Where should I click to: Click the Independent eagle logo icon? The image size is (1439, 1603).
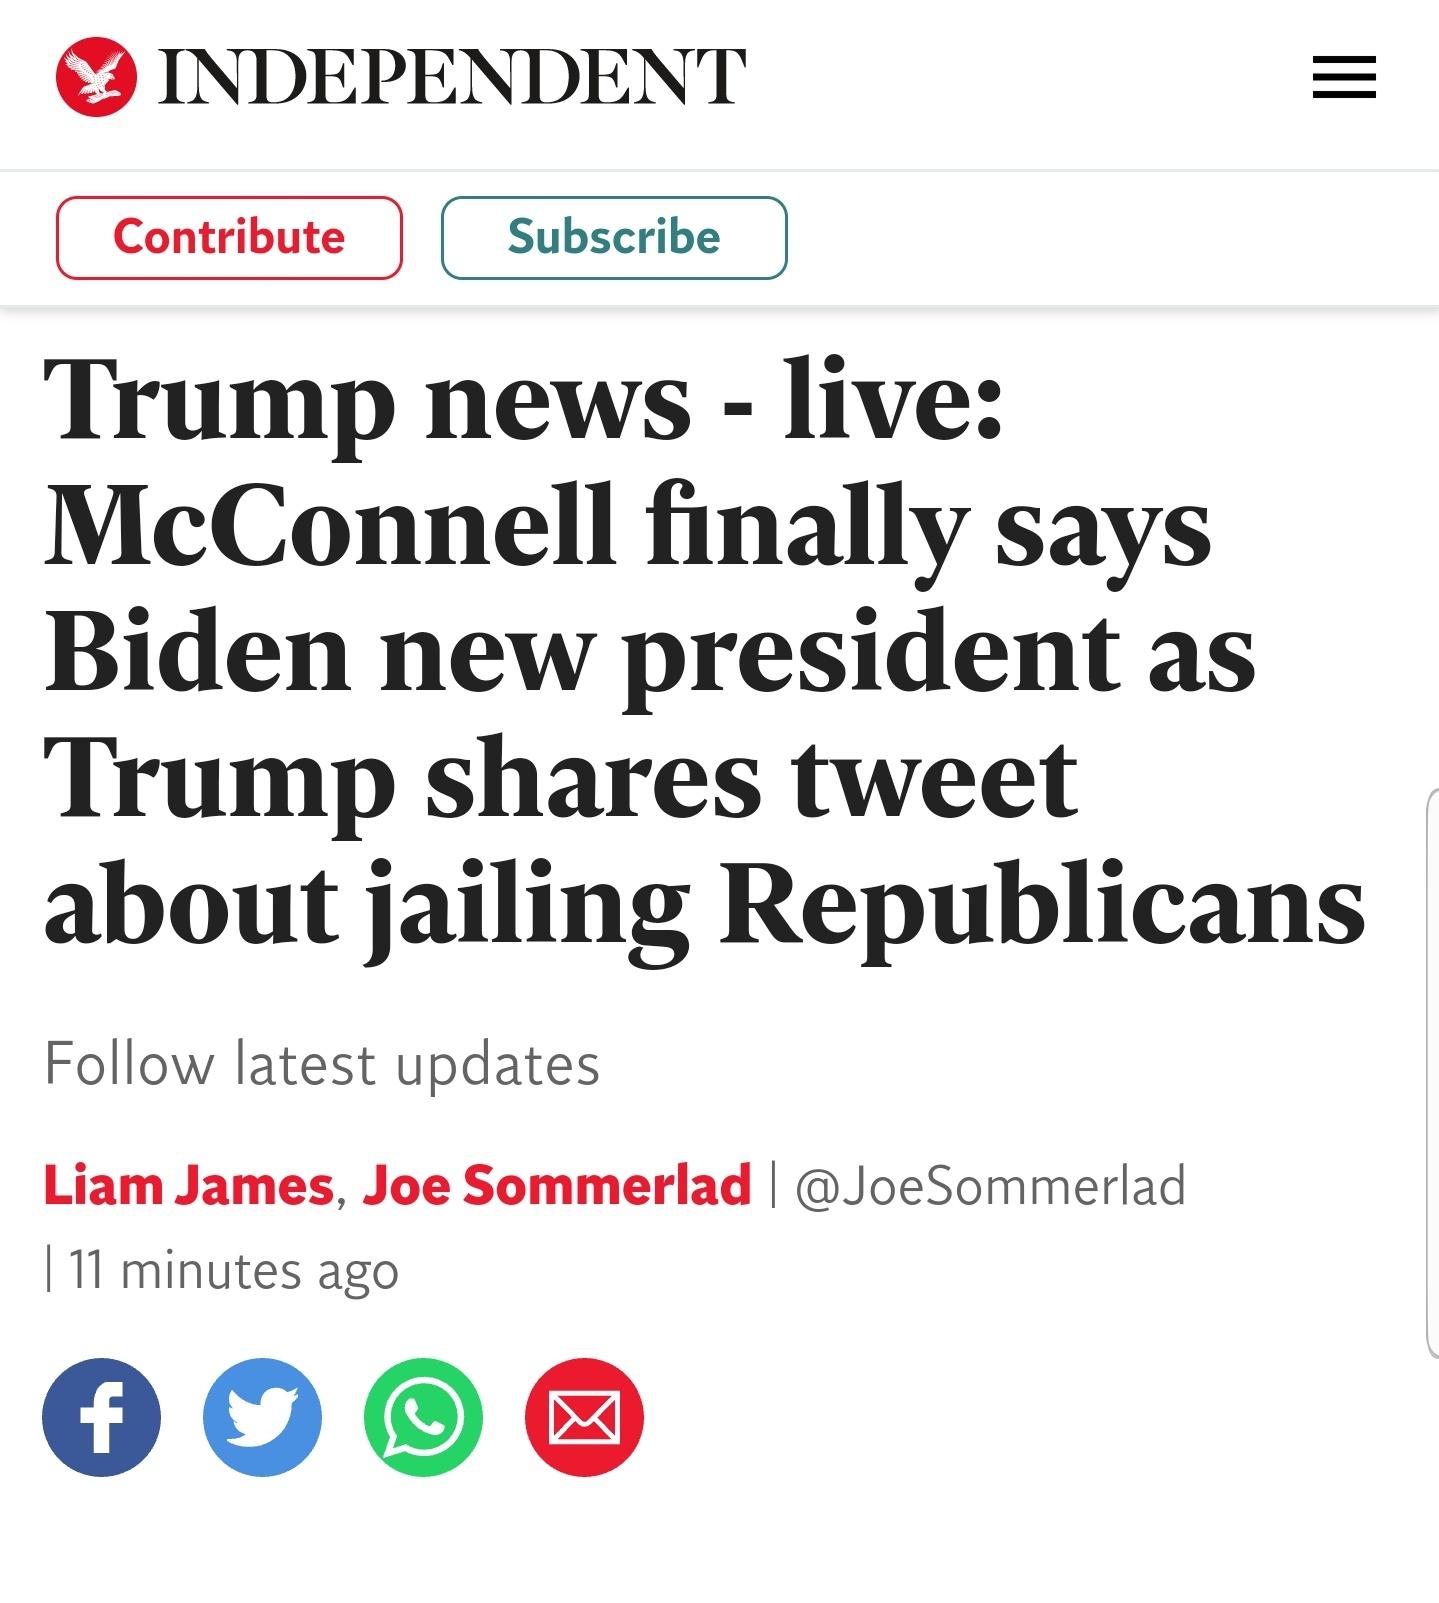coord(96,77)
